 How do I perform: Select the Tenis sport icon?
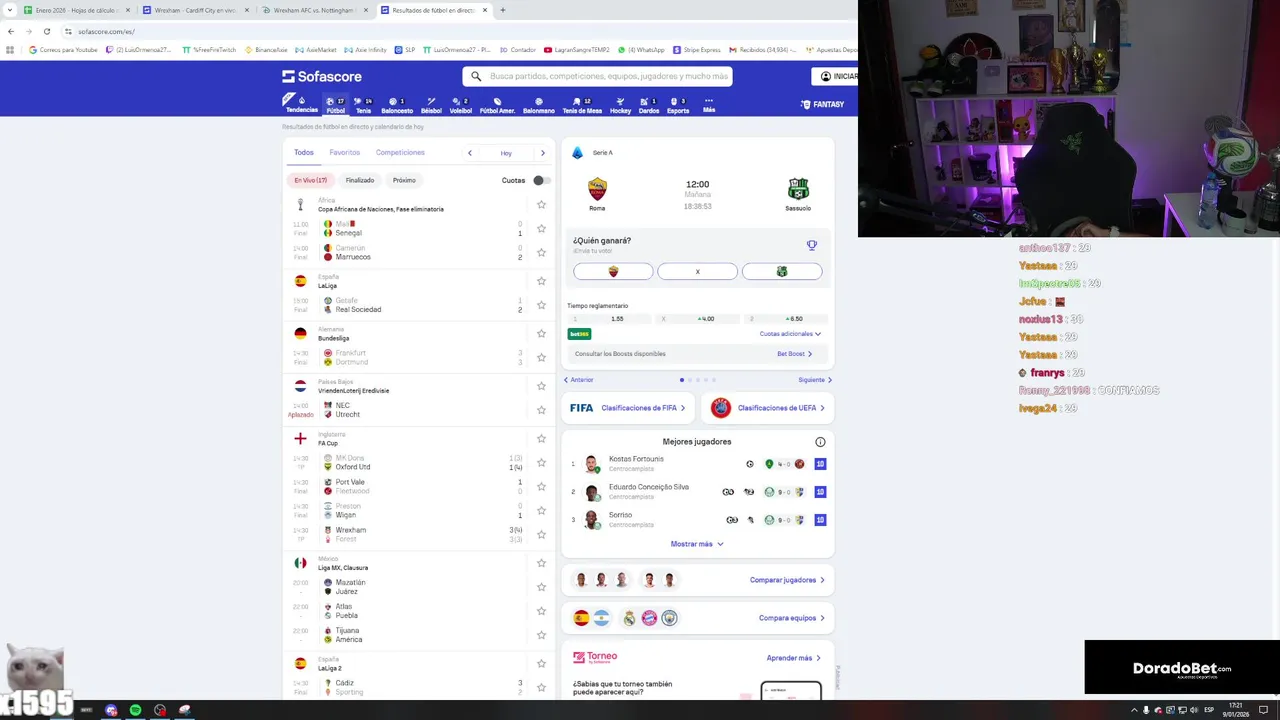click(363, 104)
